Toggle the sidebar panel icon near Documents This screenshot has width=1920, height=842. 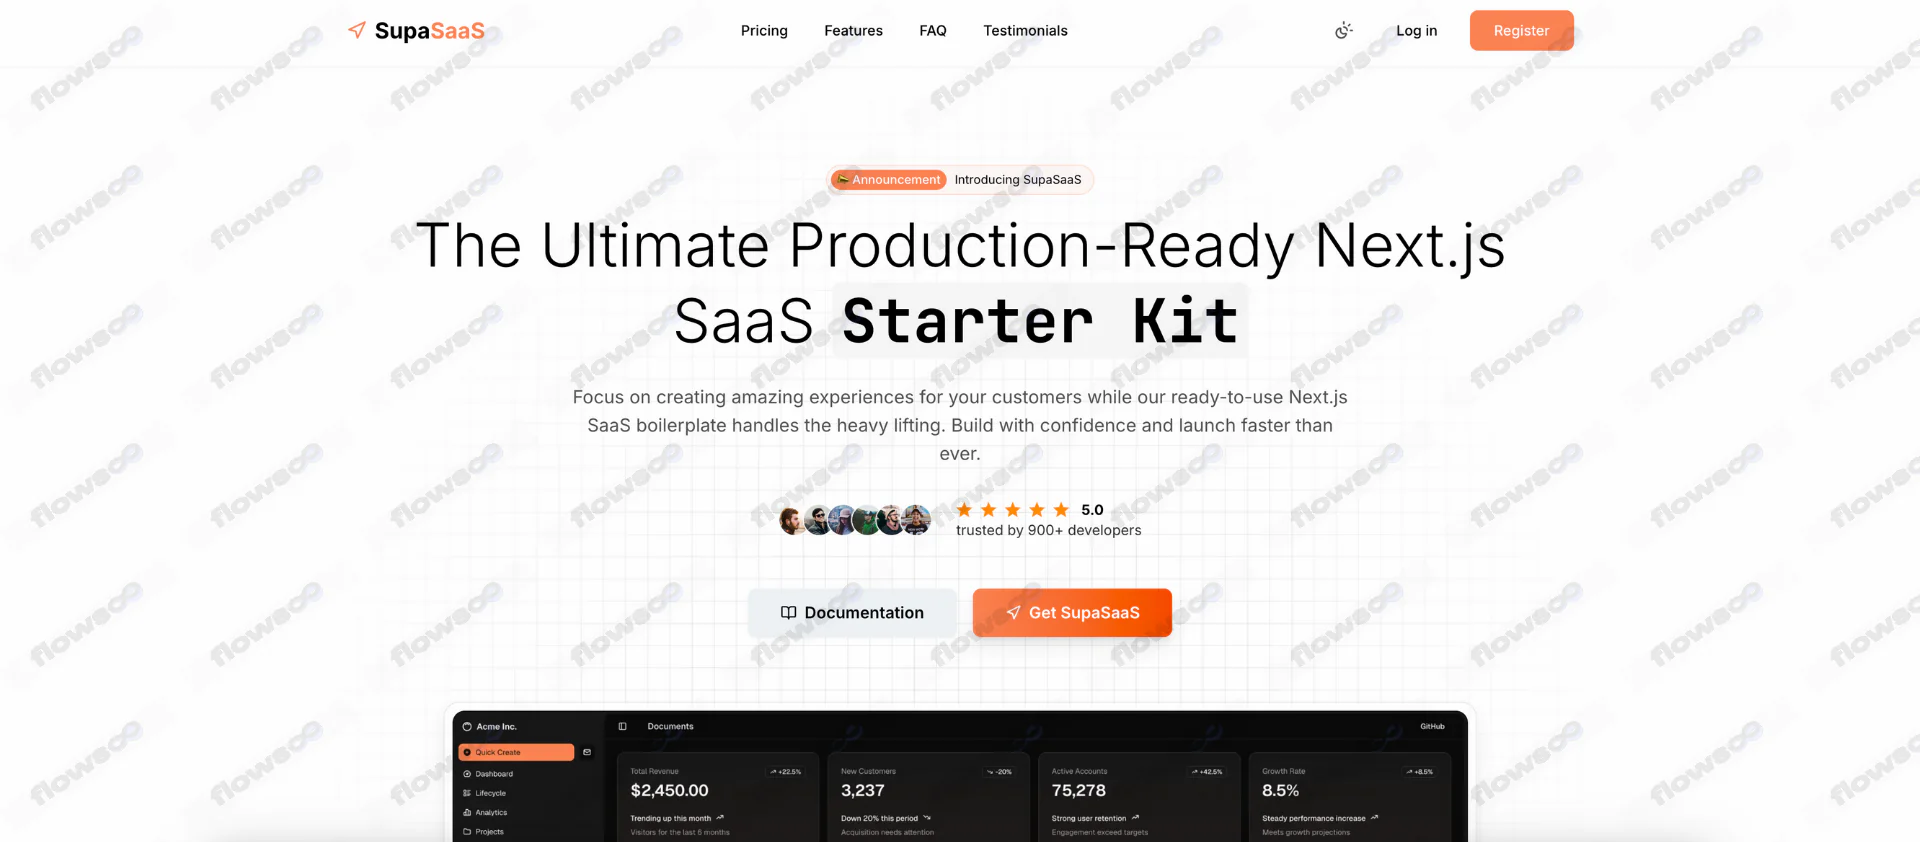tap(622, 726)
